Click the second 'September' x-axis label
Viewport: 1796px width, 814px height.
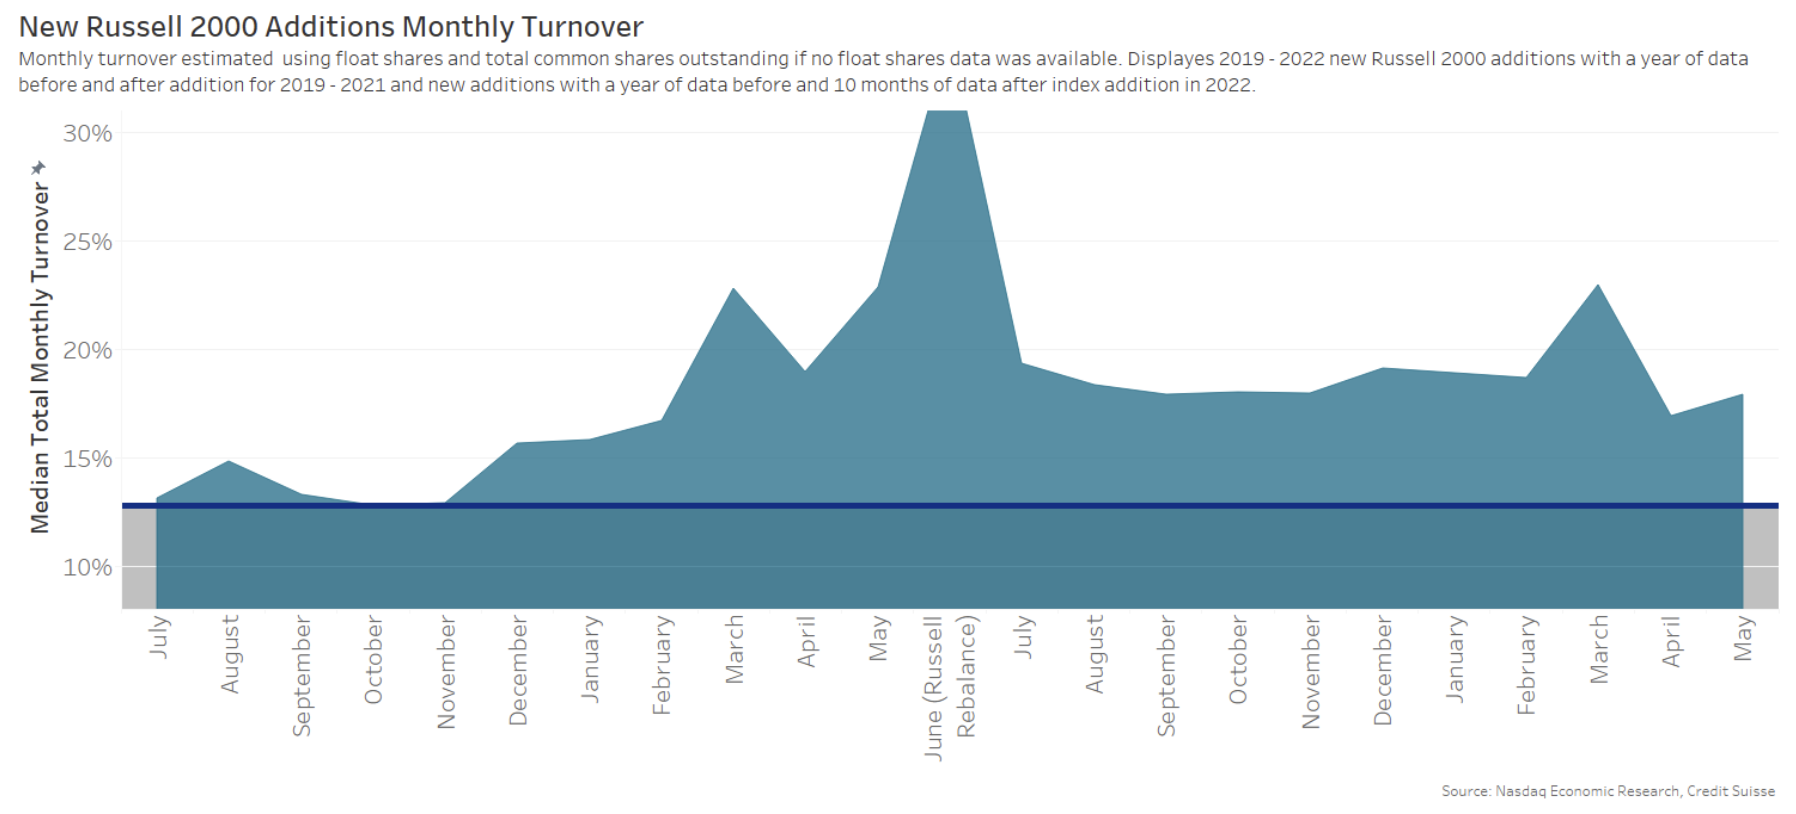point(1166,676)
